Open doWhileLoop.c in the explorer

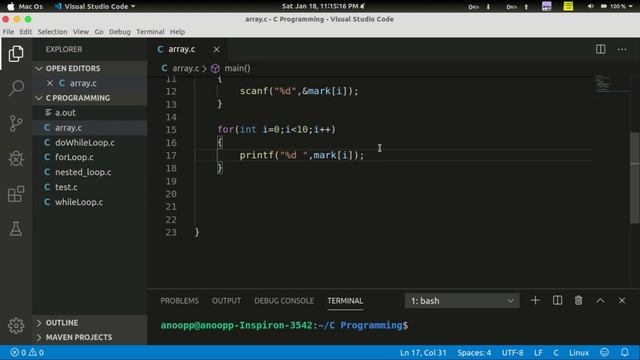90,142
